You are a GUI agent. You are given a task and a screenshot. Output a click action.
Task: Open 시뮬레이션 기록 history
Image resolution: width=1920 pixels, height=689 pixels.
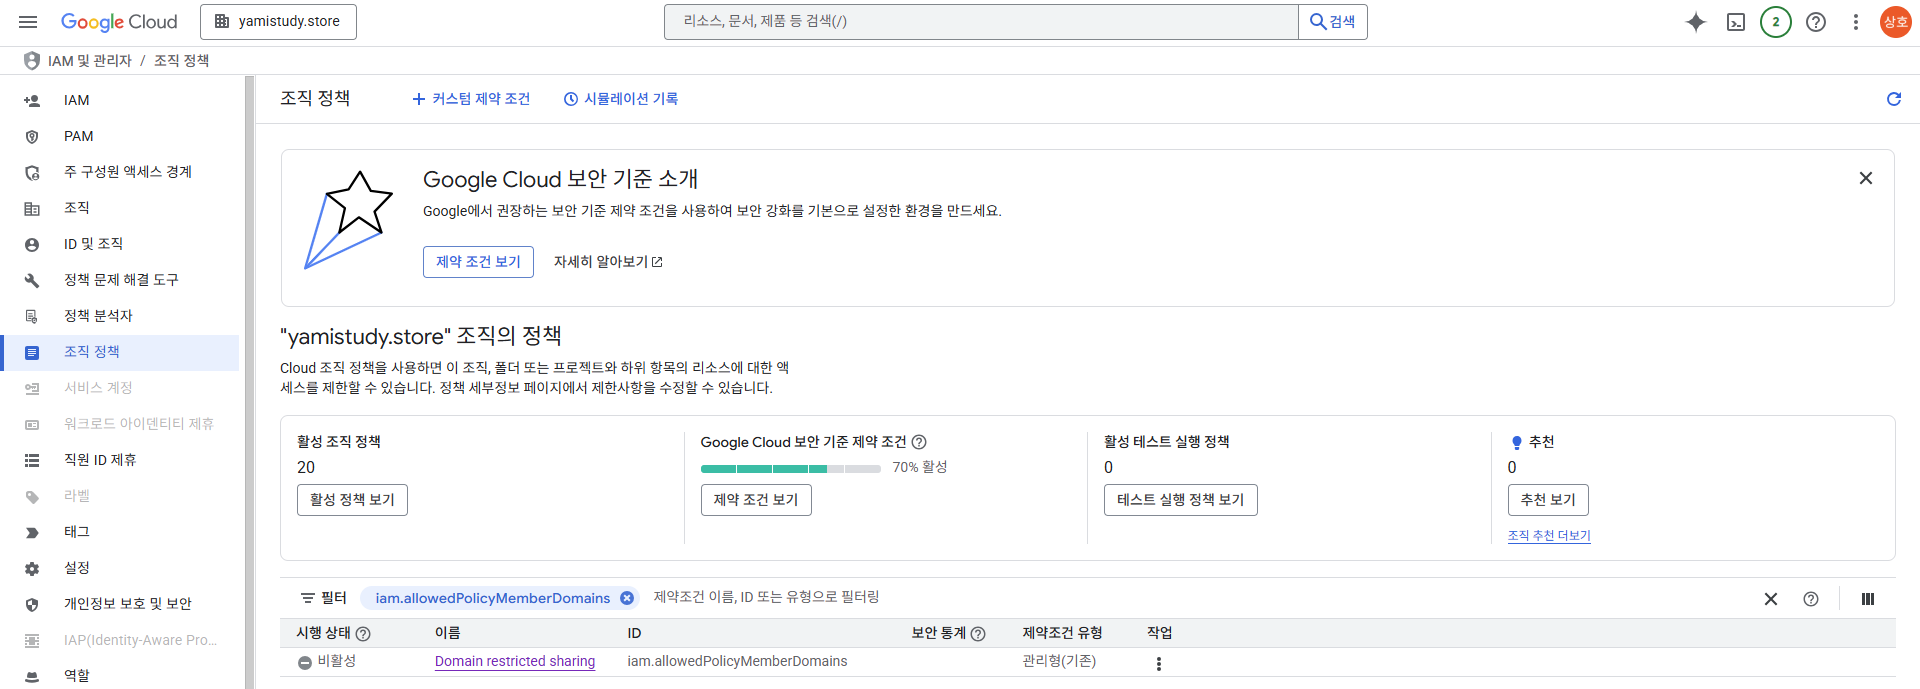[x=621, y=99]
